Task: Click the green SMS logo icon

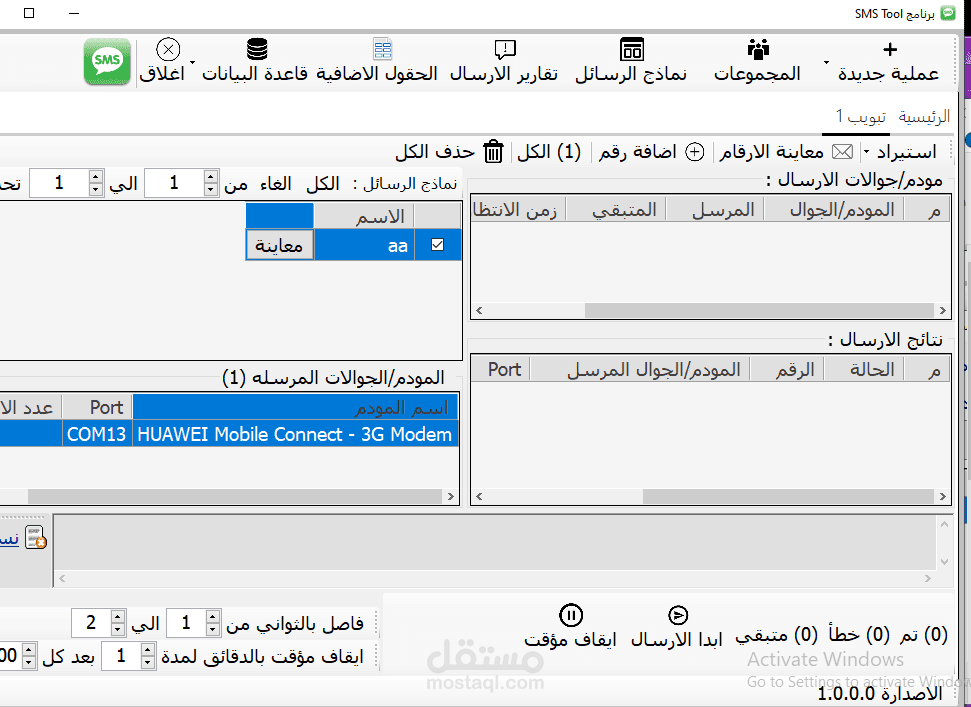Action: pyautogui.click(x=107, y=61)
